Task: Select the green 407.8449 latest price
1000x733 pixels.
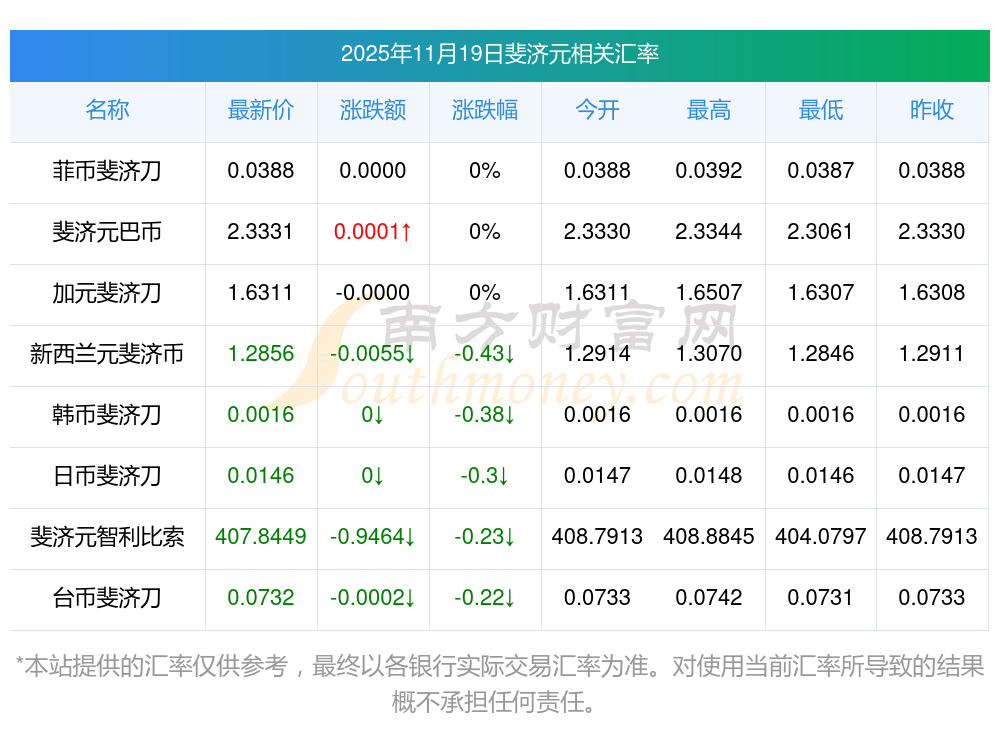Action: click(x=260, y=537)
